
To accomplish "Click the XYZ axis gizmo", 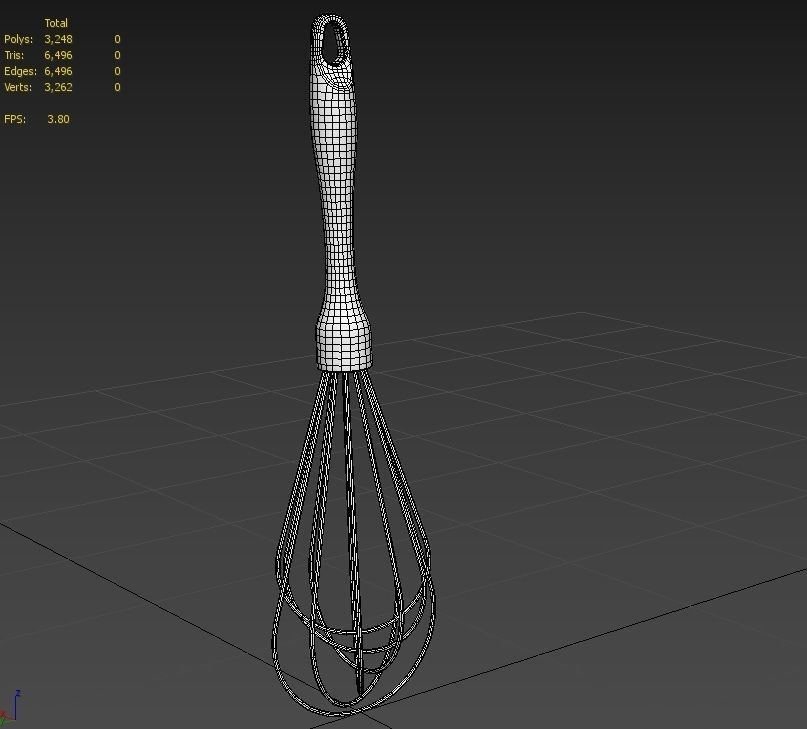I will pos(10,708).
